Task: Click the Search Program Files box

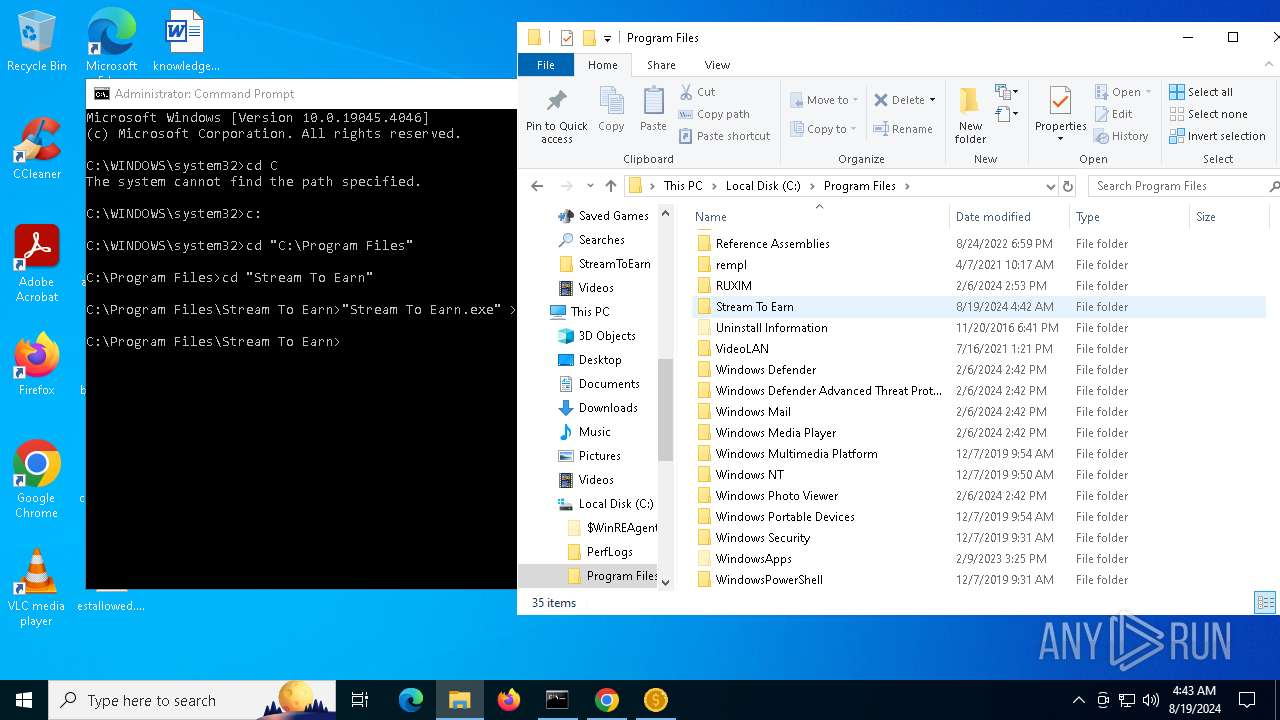Action: [1182, 186]
